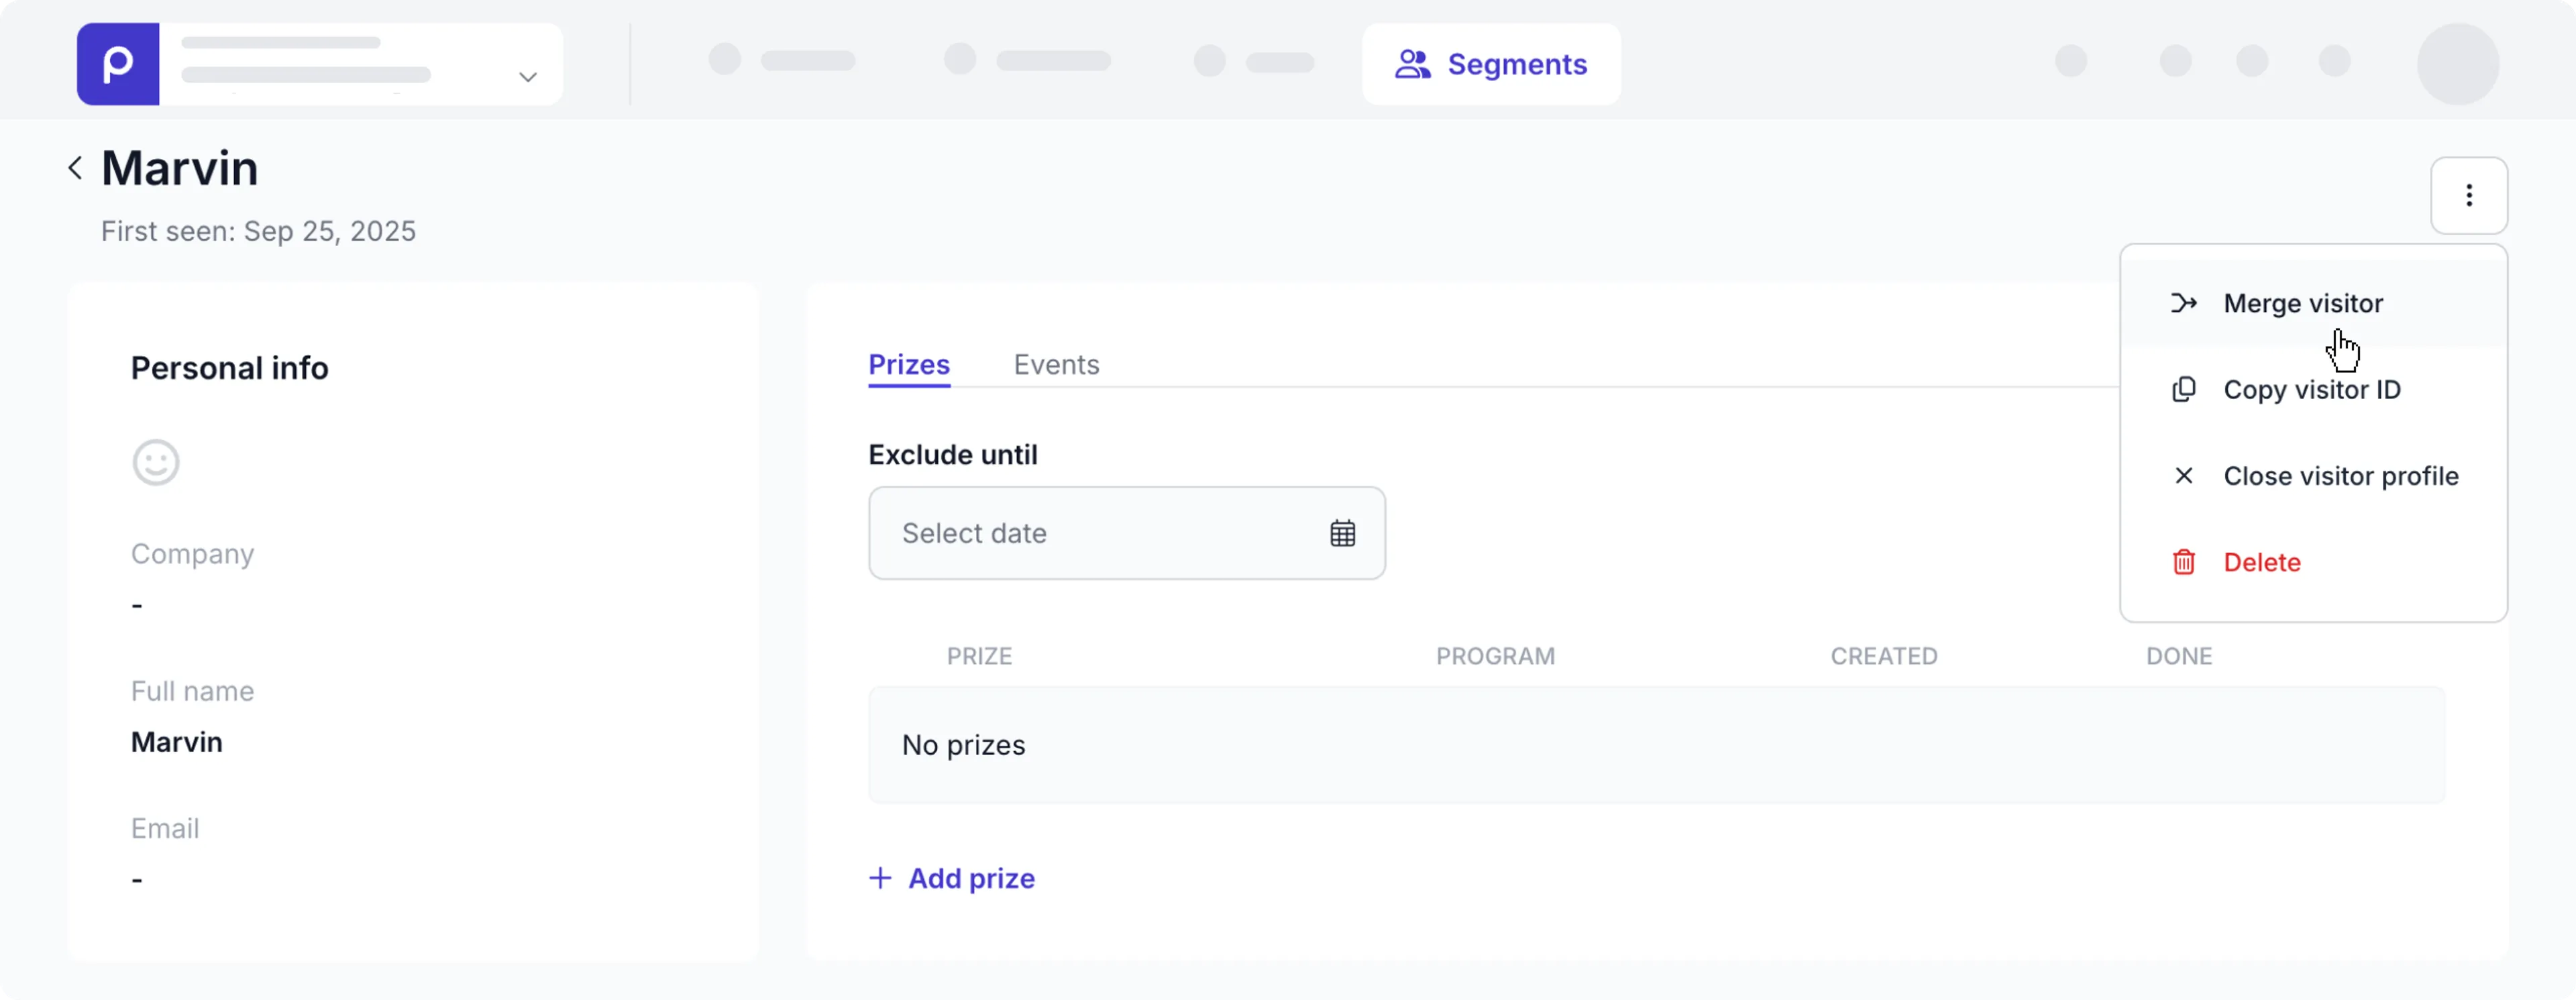
Task: Click the merge arrows icon beside Merge visitor
Action: 2185,303
